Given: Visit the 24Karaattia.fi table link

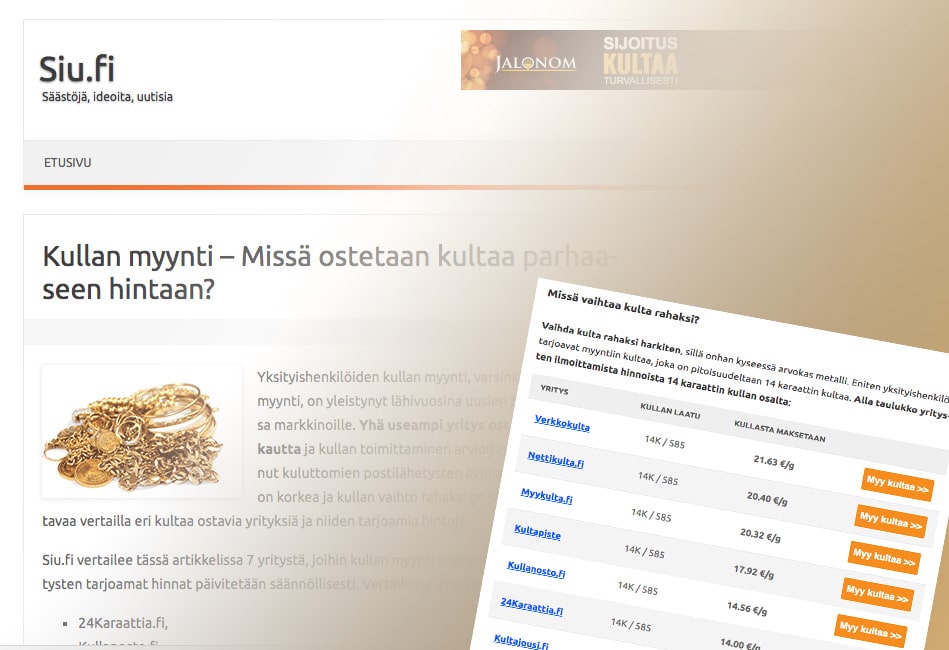Looking at the screenshot, I should pos(531,606).
